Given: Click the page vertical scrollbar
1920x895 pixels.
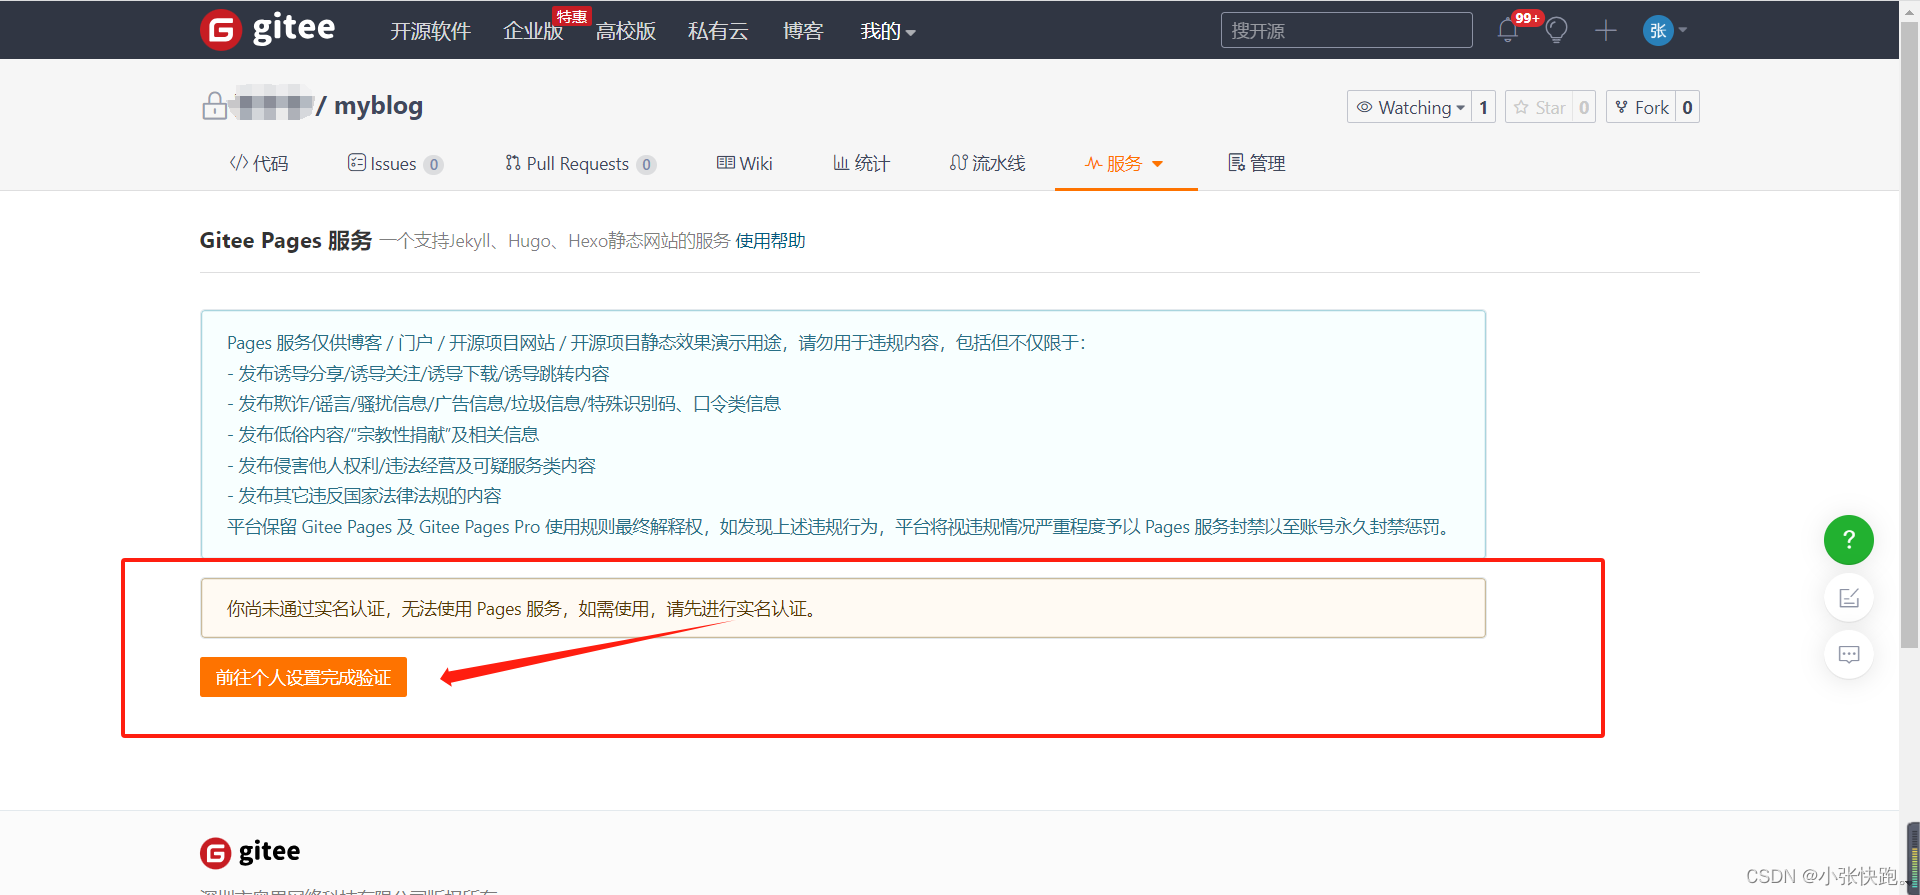Looking at the screenshot, I should (x=1909, y=335).
